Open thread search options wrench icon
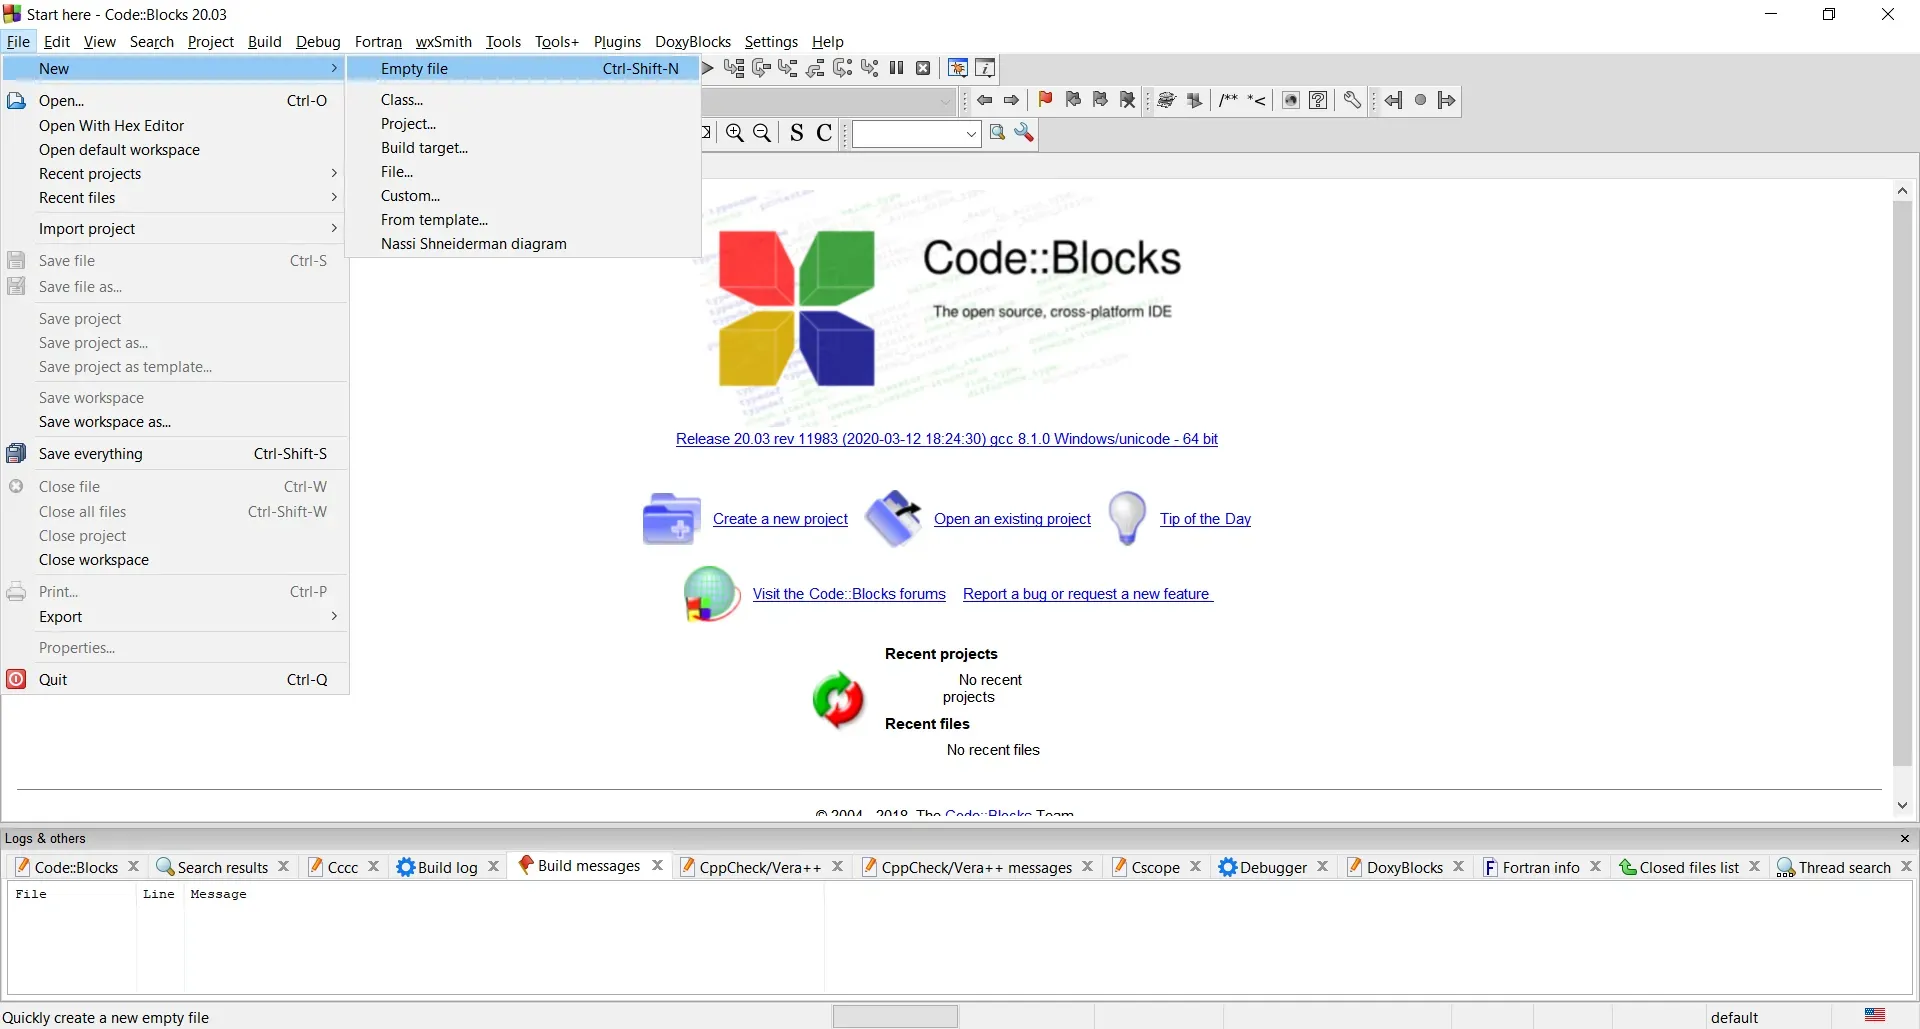 click(x=1024, y=133)
